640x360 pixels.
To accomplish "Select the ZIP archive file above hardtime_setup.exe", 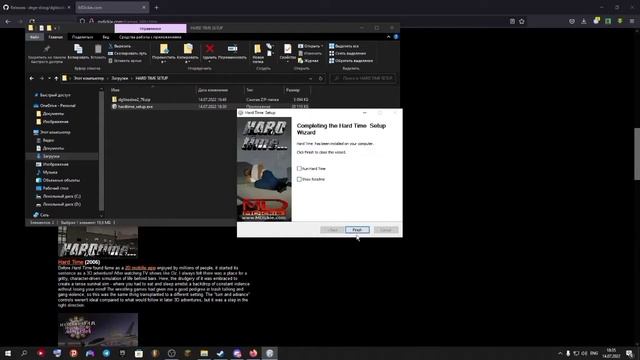I will coord(134,100).
